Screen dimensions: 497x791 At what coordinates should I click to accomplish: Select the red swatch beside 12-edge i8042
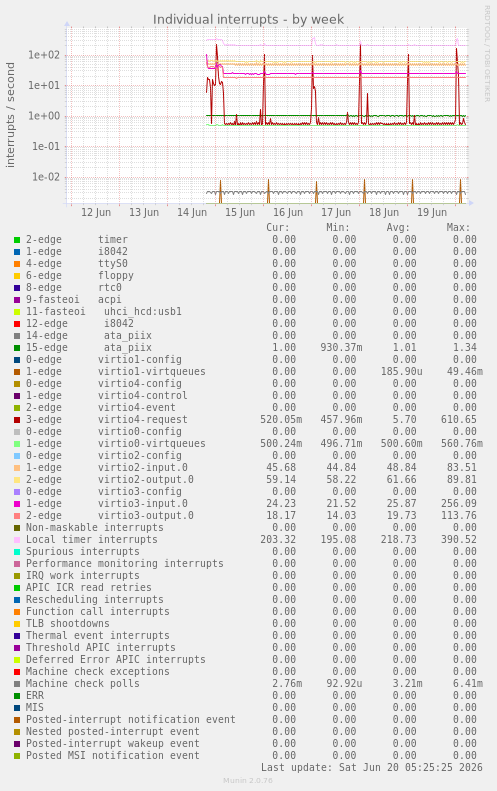(x=17, y=324)
